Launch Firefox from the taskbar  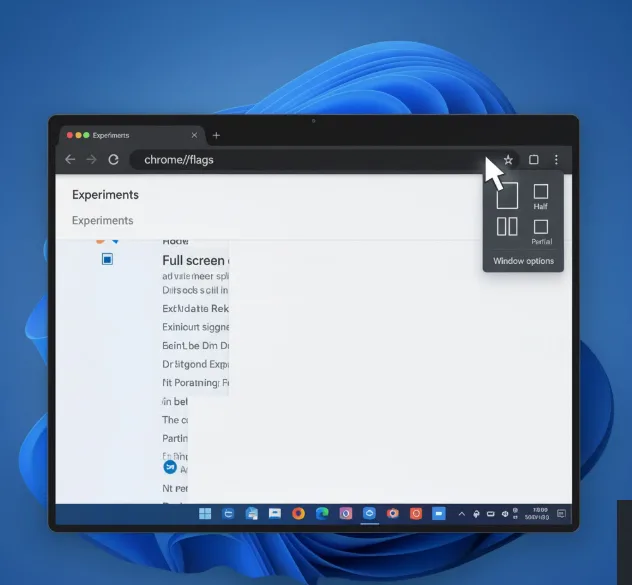[298, 514]
